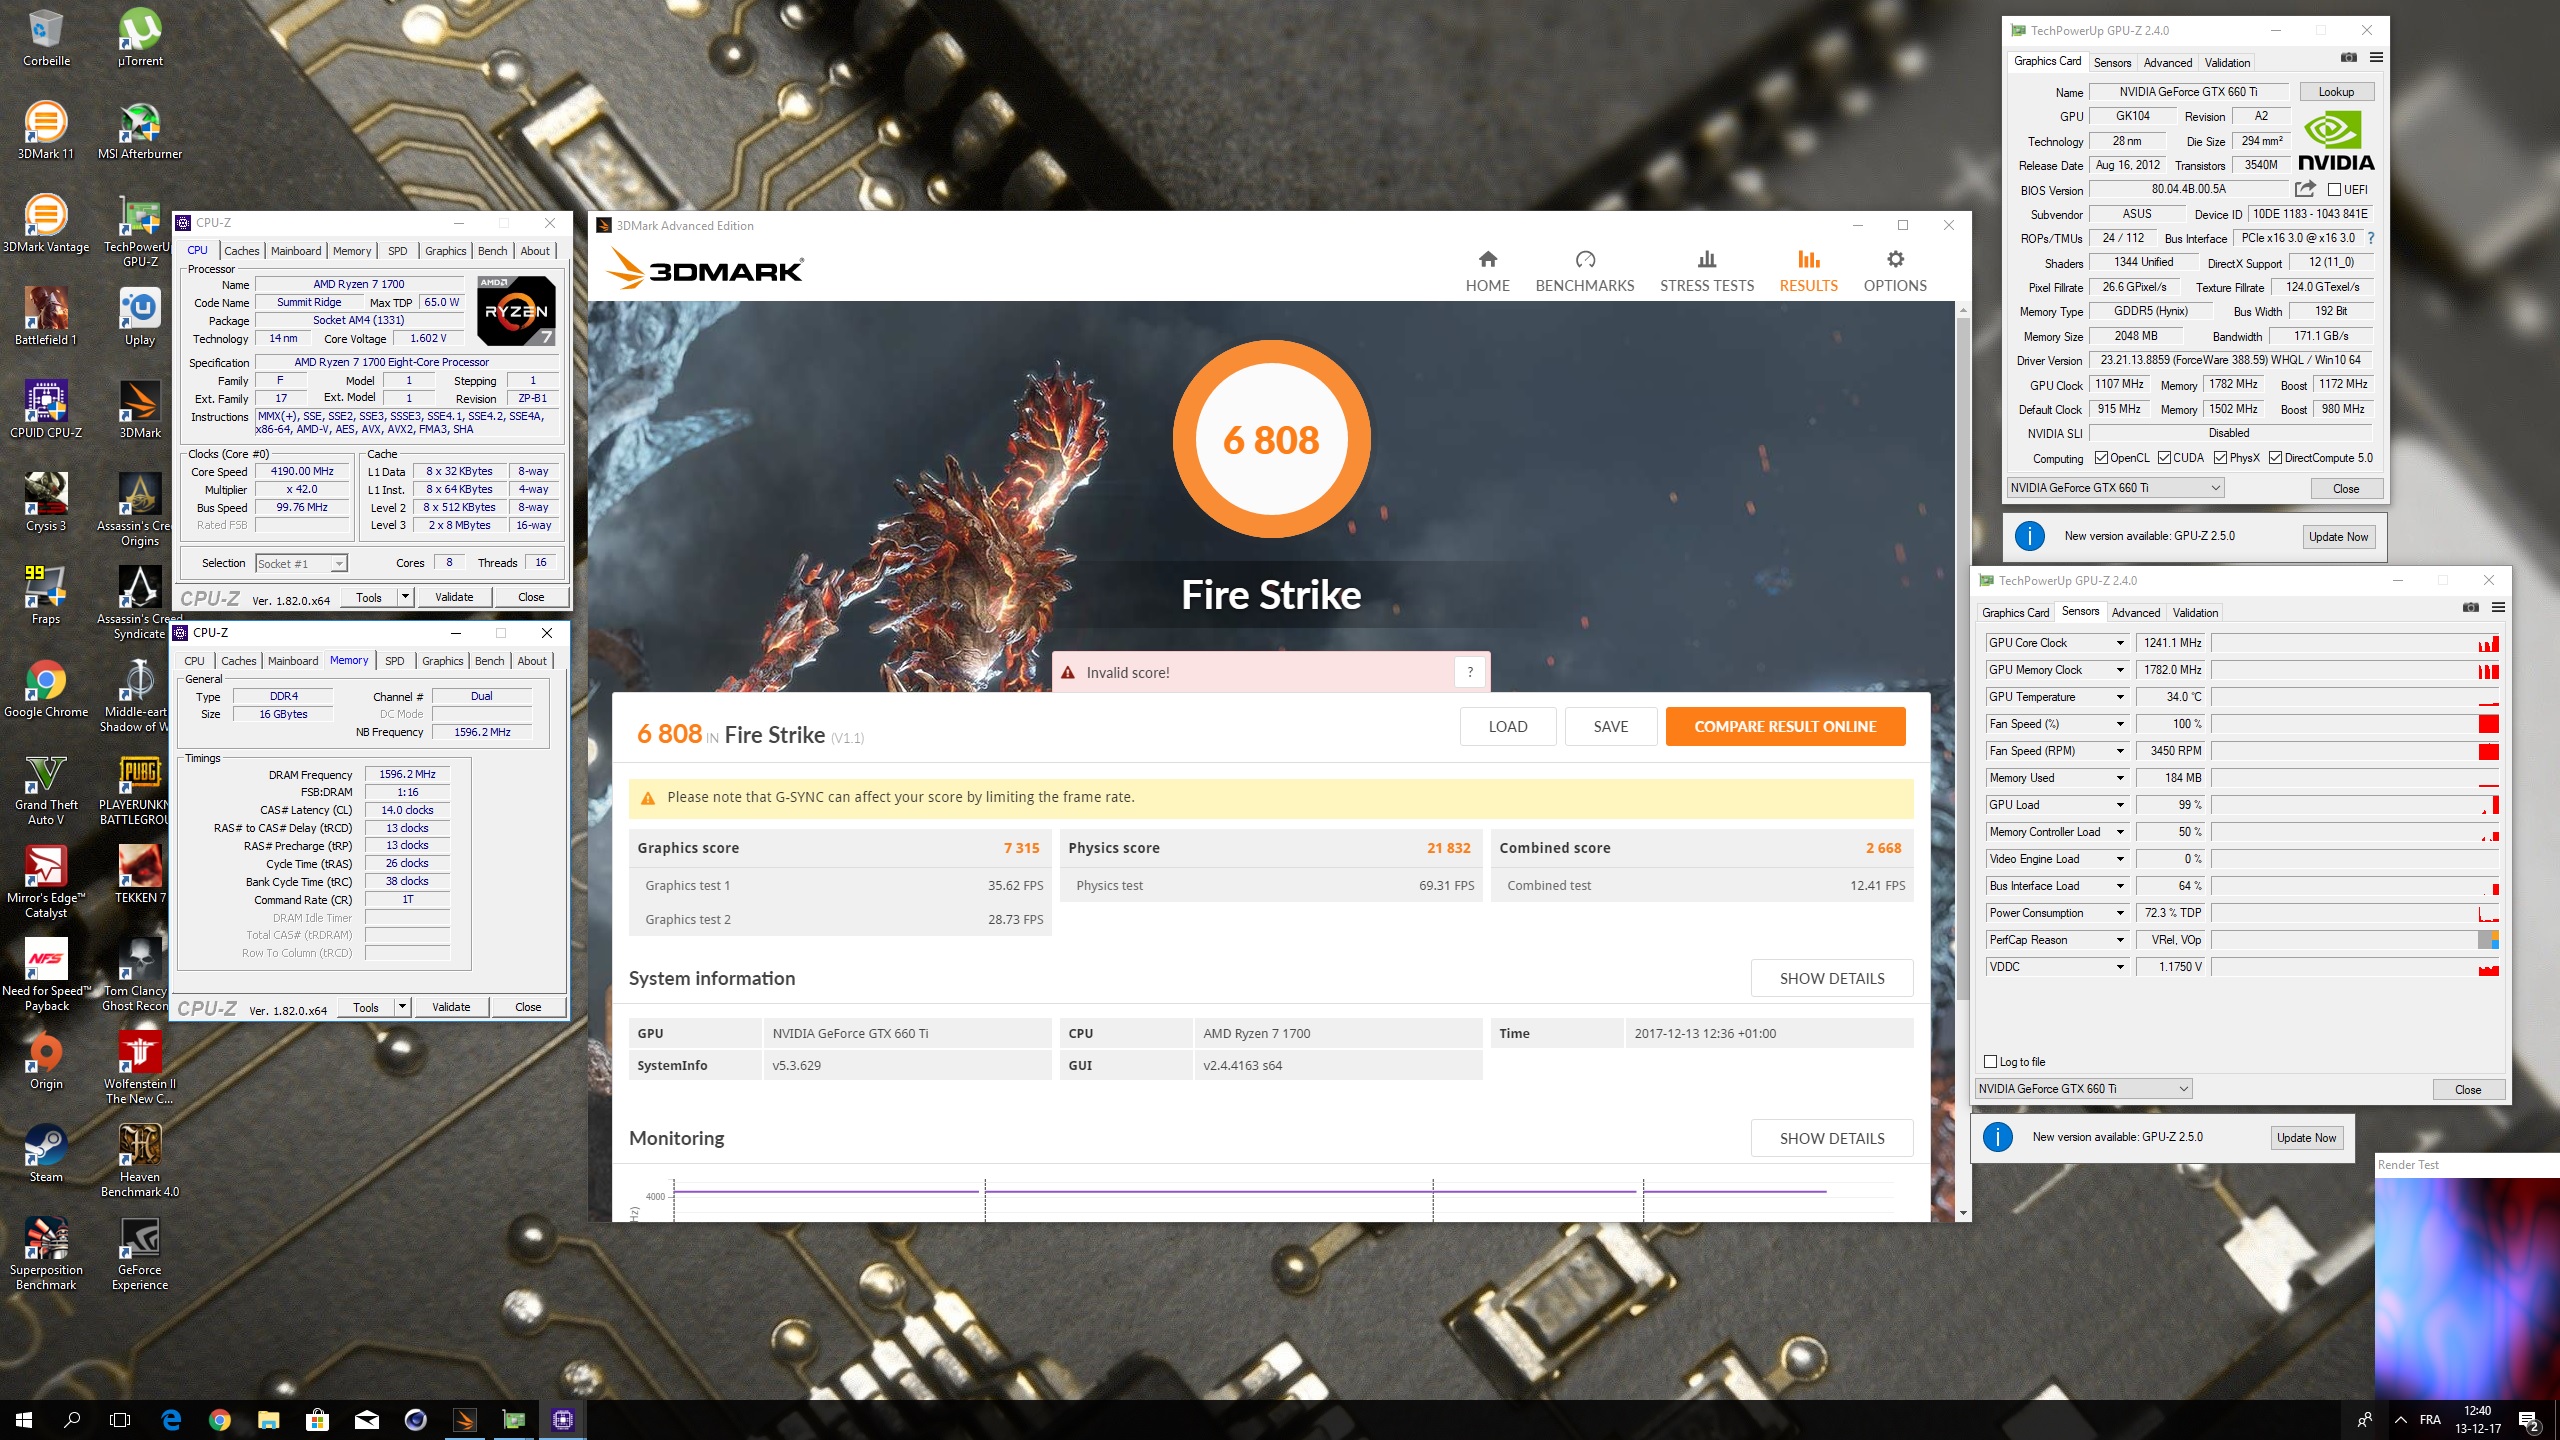Open the Action Center notifications icon

[2529, 1419]
